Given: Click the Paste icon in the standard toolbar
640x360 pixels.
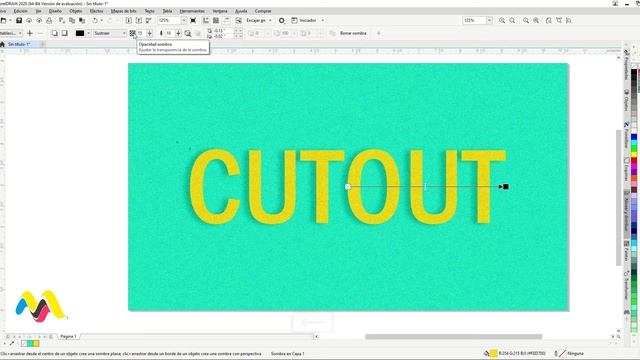Looking at the screenshot, I should (x=82, y=20).
